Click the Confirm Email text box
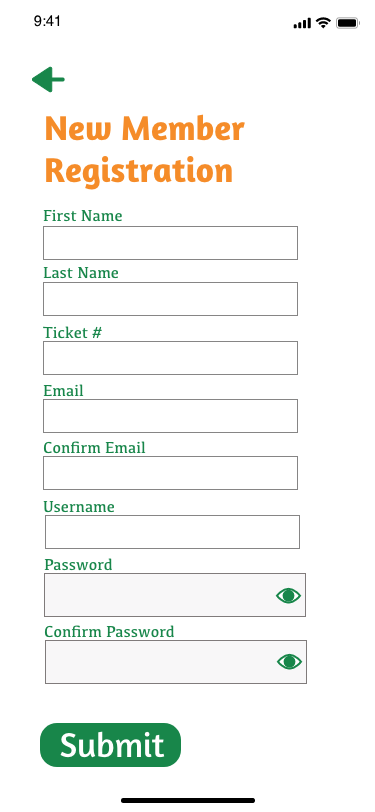This screenshot has height=812, width=375. point(170,473)
